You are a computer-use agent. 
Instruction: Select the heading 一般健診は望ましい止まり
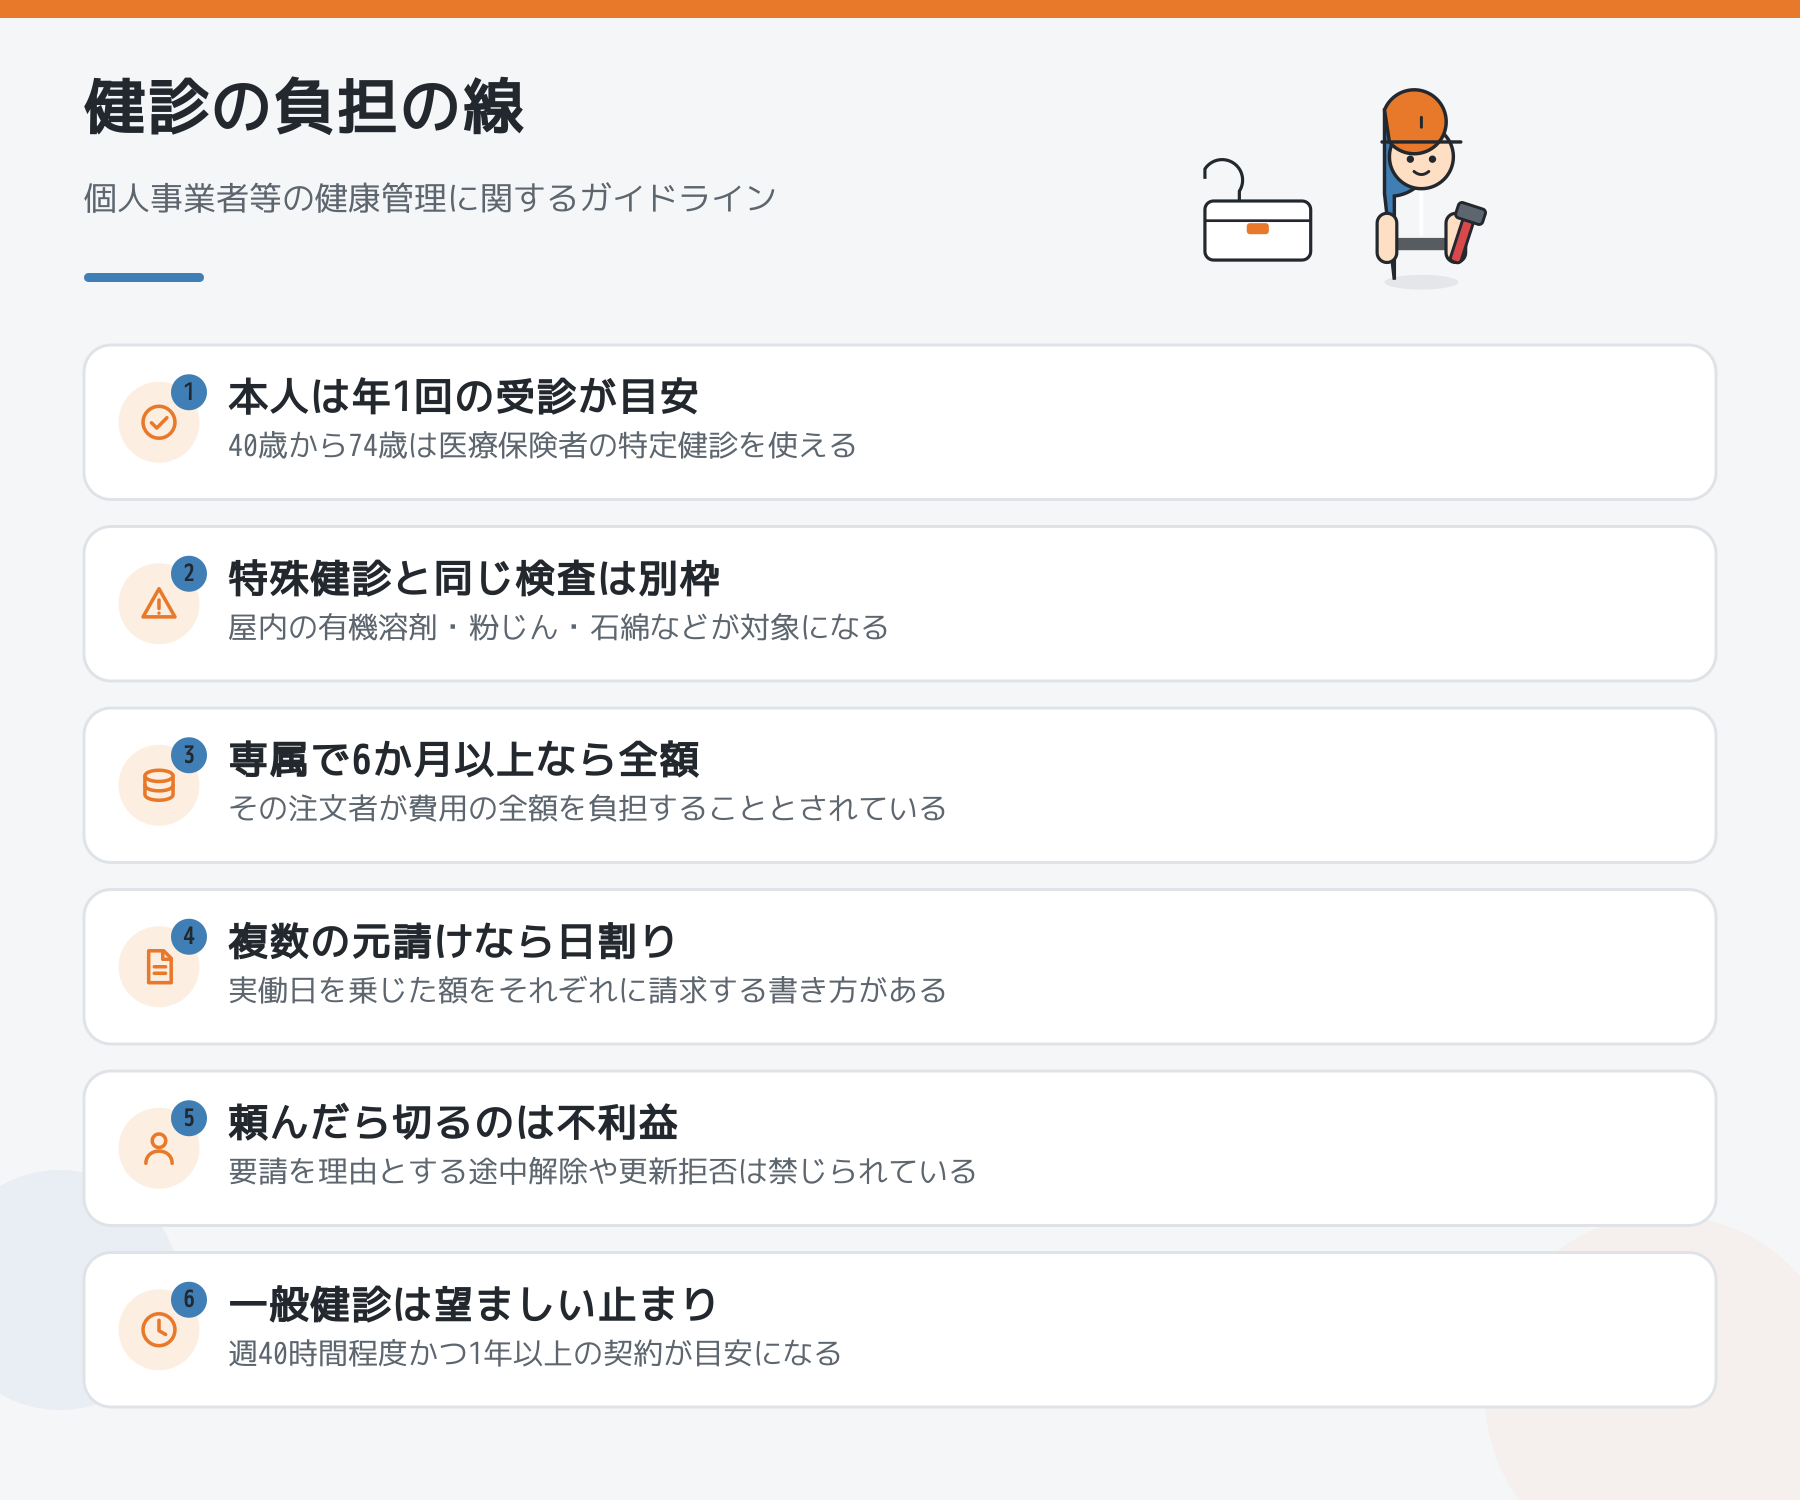474,1305
